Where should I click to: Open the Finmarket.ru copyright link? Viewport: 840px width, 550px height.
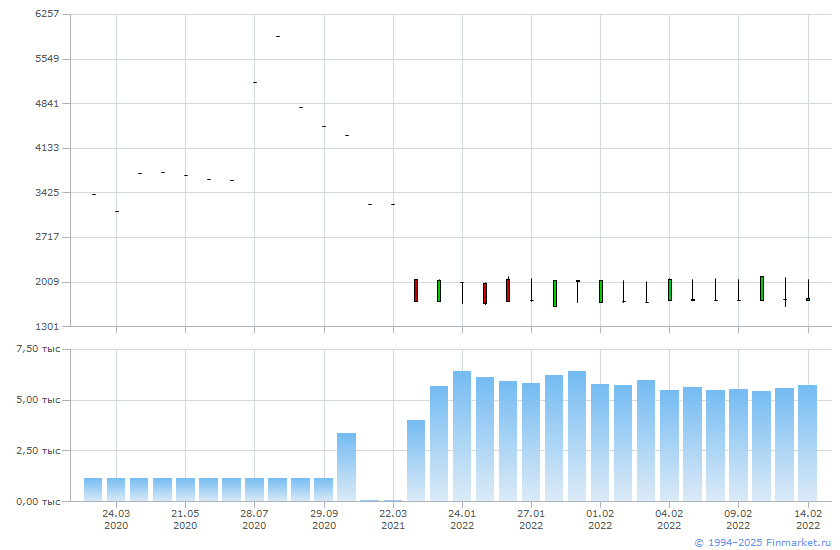click(x=762, y=543)
